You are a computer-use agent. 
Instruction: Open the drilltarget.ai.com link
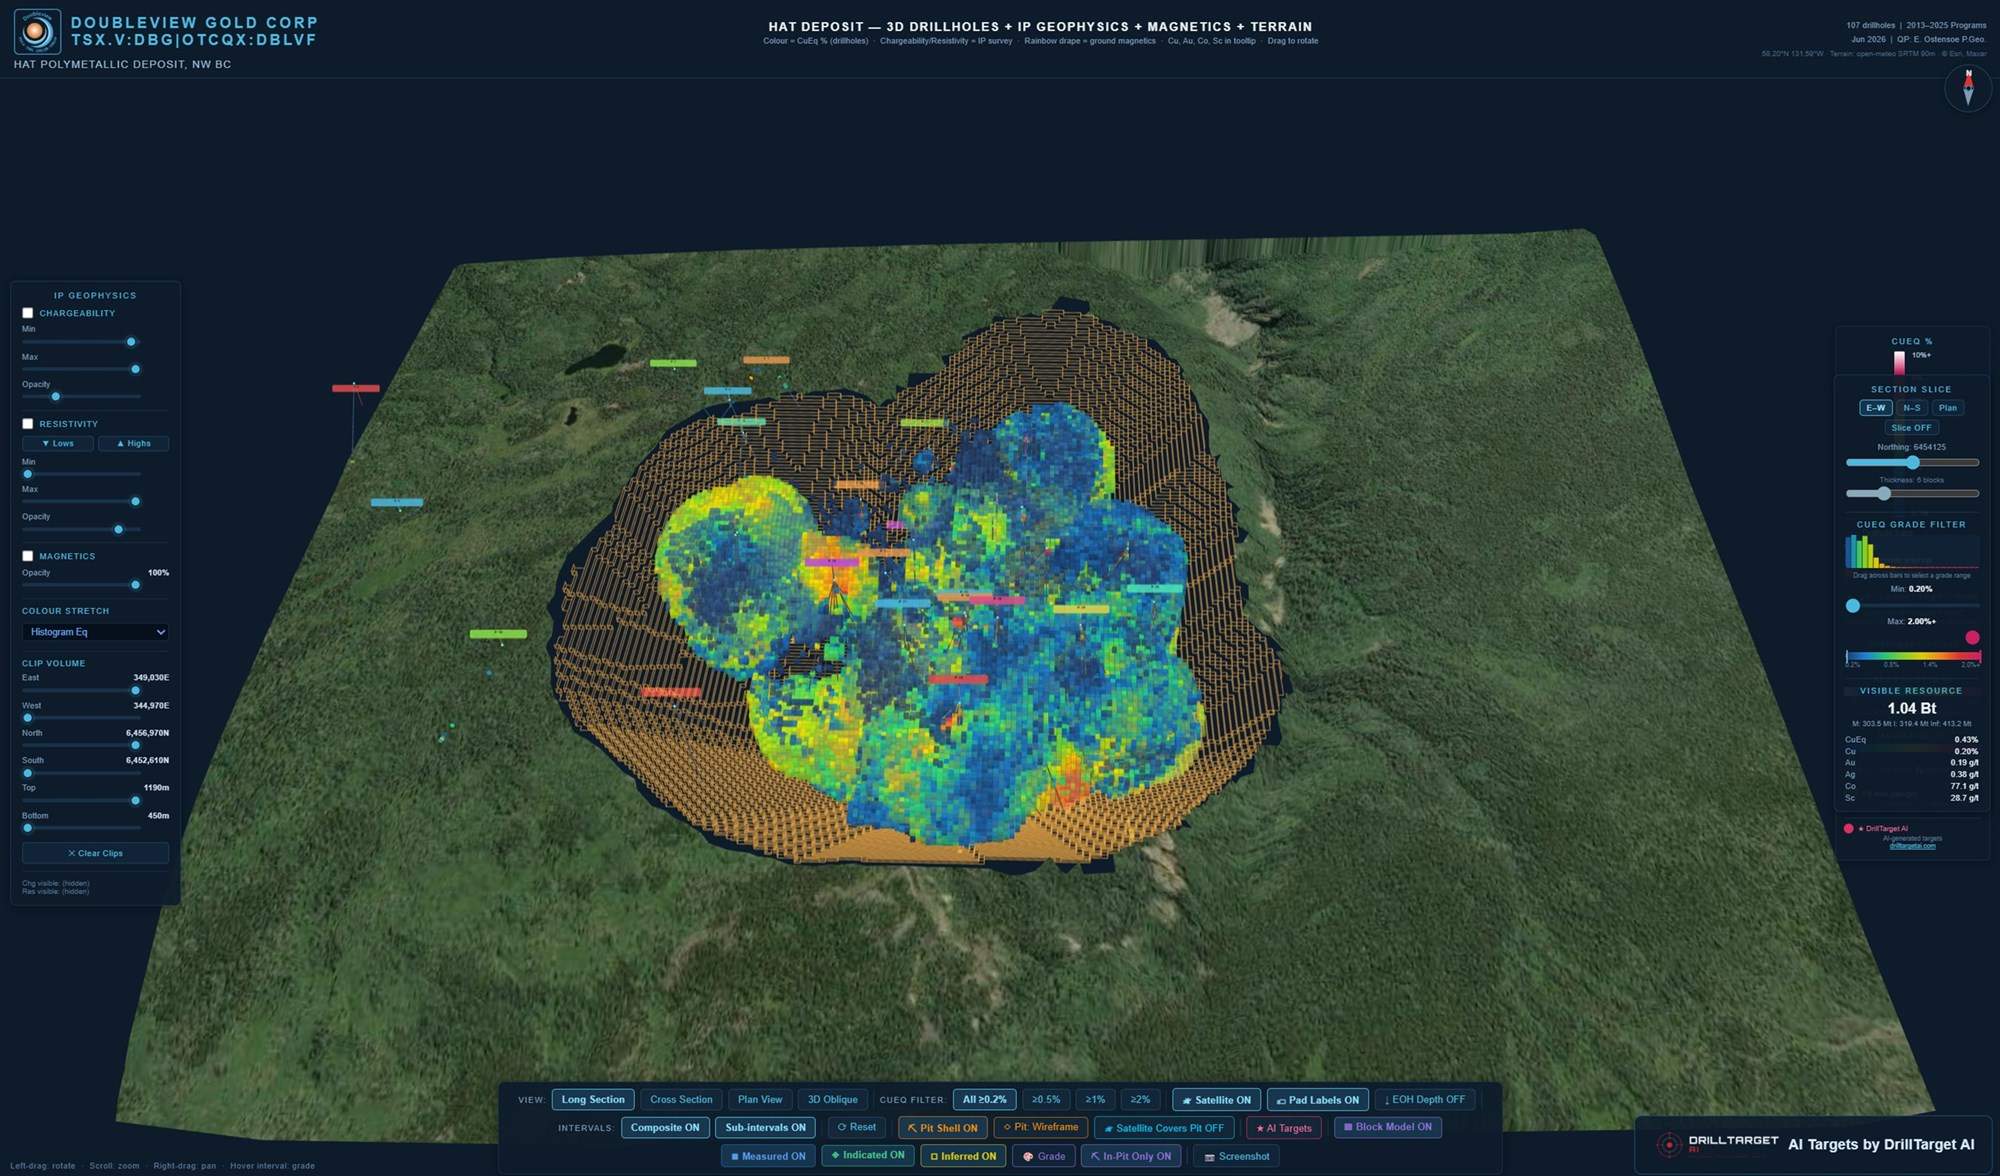point(1911,846)
